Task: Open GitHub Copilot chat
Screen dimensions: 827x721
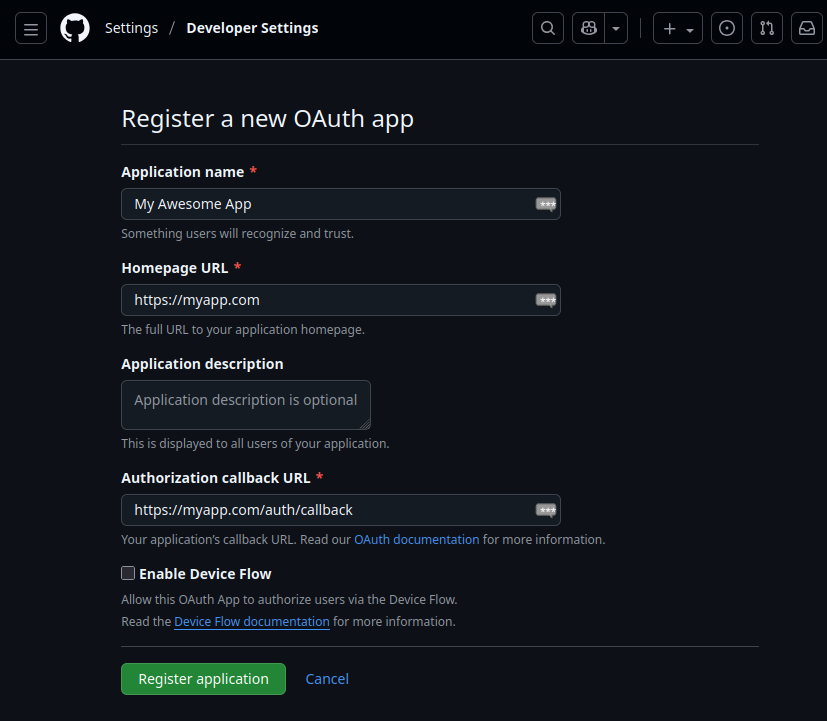Action: click(x=588, y=28)
